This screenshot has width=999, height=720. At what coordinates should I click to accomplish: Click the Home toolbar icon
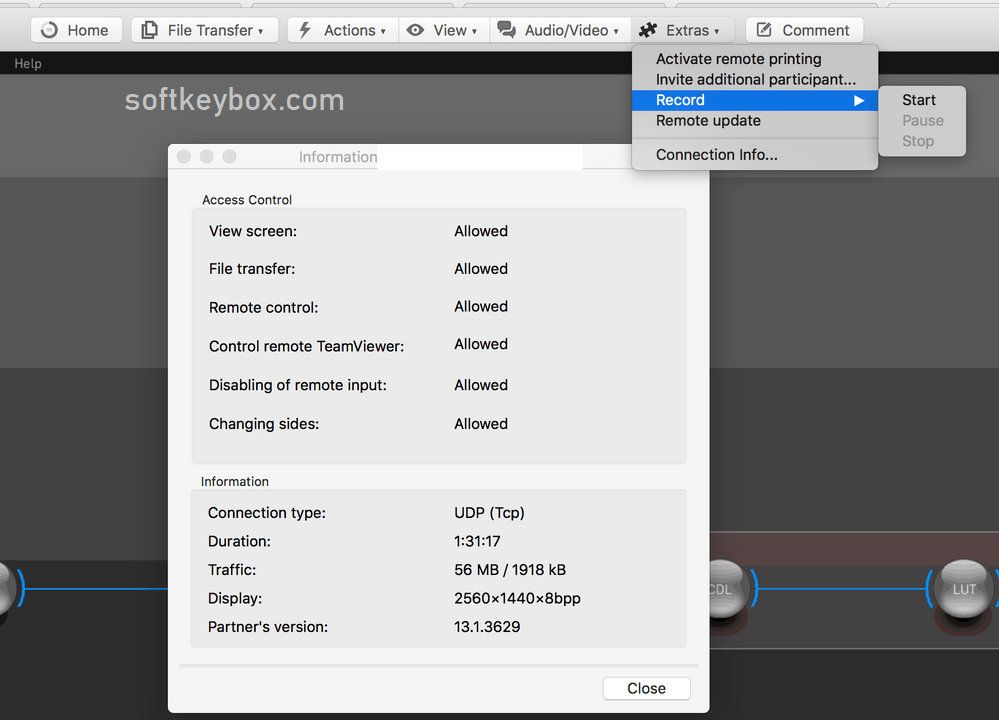click(49, 29)
